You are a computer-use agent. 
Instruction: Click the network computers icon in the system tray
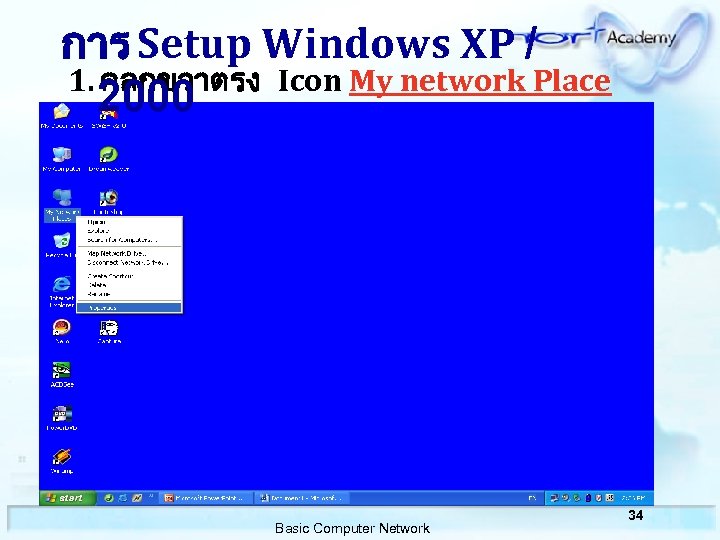click(x=555, y=498)
